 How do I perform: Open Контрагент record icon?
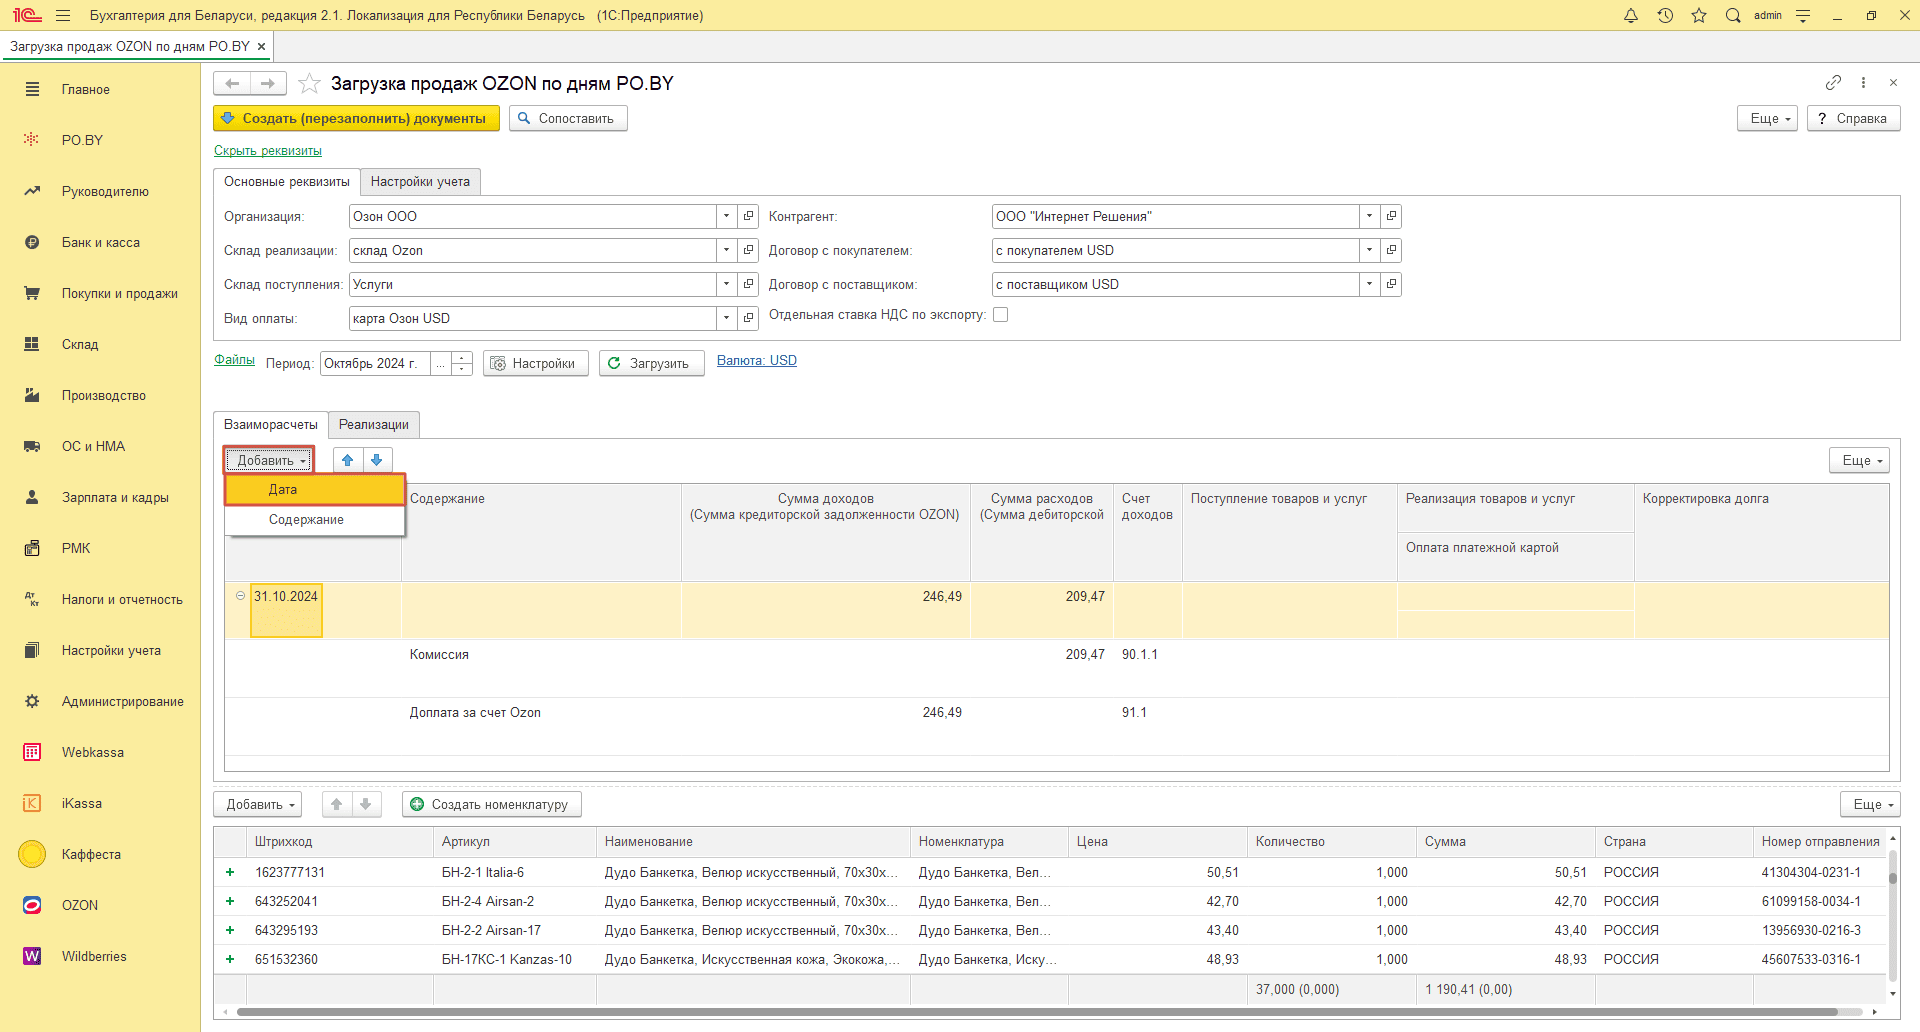pos(1391,216)
